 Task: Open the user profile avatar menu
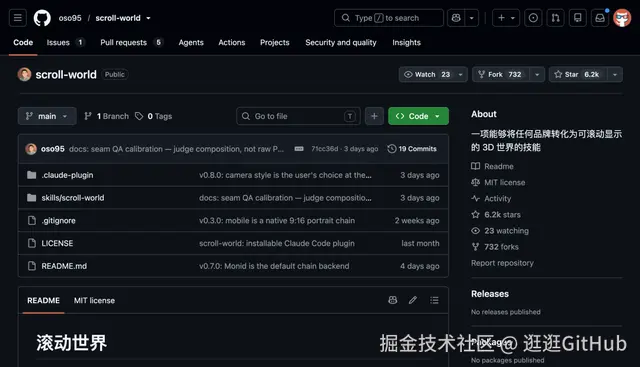tap(622, 18)
